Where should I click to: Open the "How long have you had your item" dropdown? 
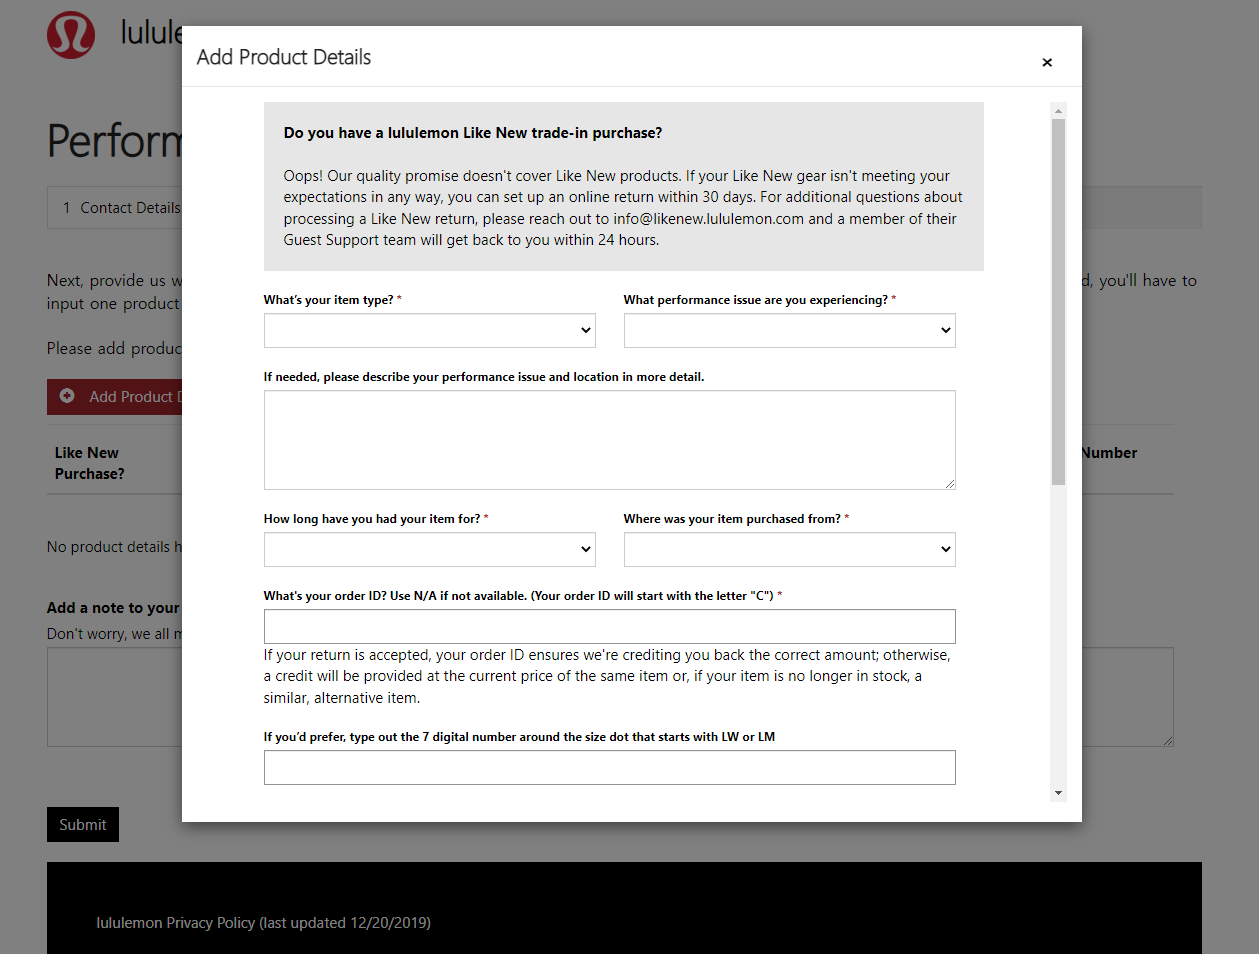click(430, 549)
